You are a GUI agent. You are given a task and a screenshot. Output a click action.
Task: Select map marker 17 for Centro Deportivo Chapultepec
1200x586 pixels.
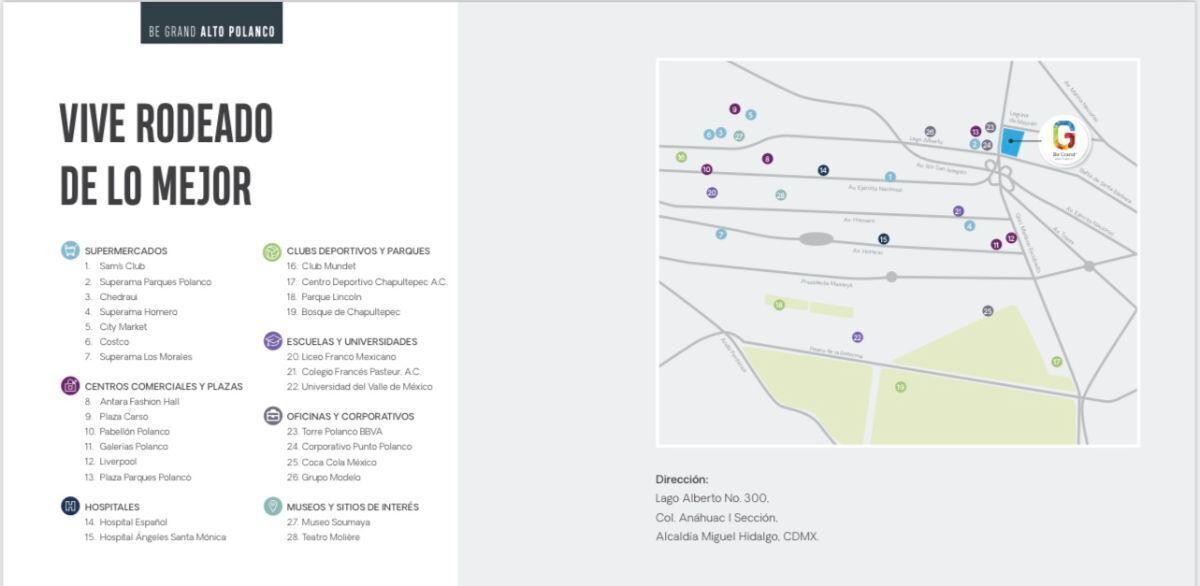[1056, 362]
